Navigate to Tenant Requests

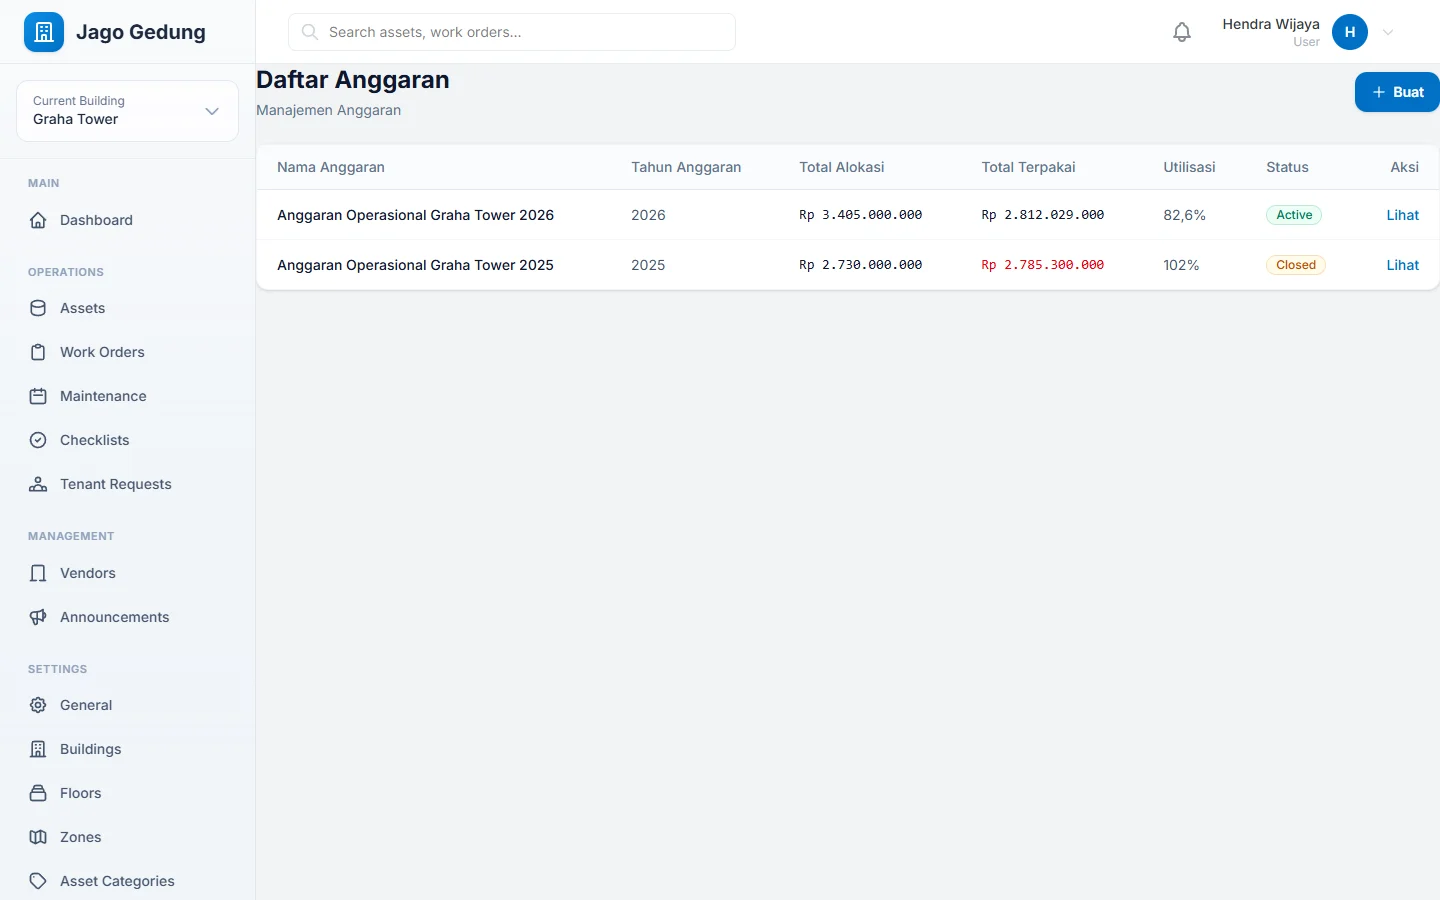[x=127, y=484]
